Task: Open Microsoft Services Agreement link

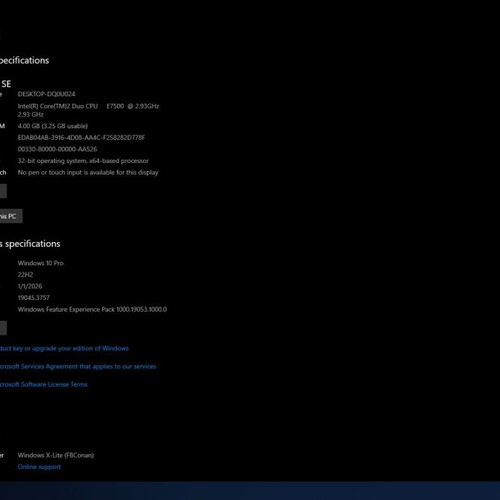Action: coord(78,366)
